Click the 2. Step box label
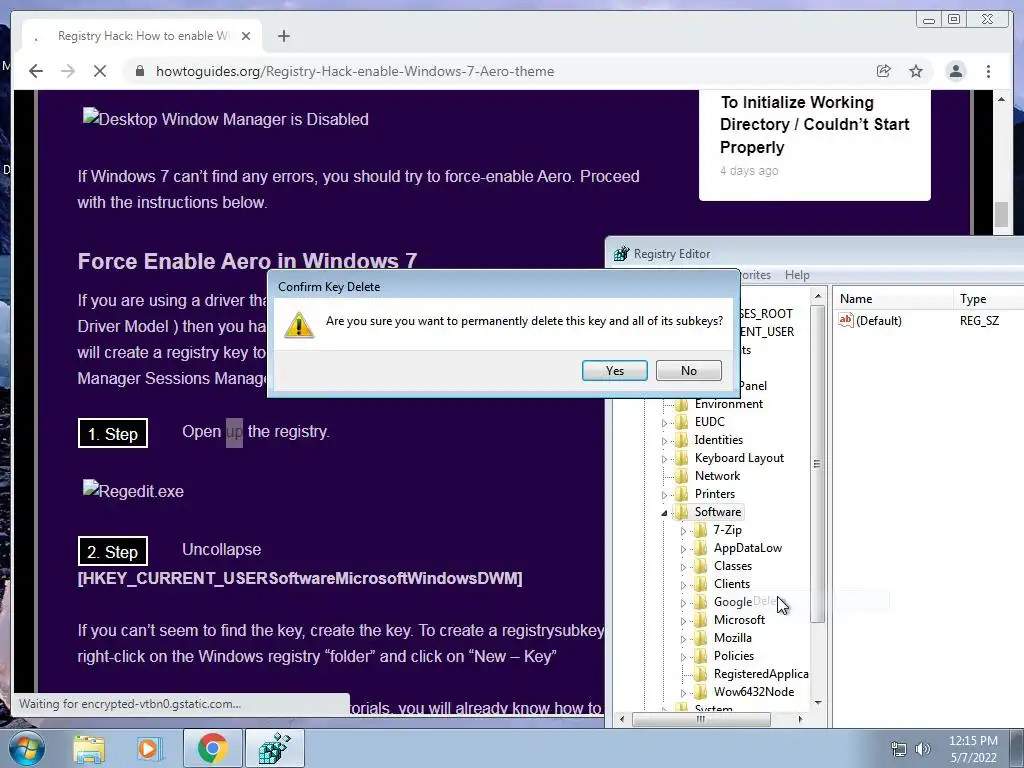1024x768 pixels. (x=113, y=551)
